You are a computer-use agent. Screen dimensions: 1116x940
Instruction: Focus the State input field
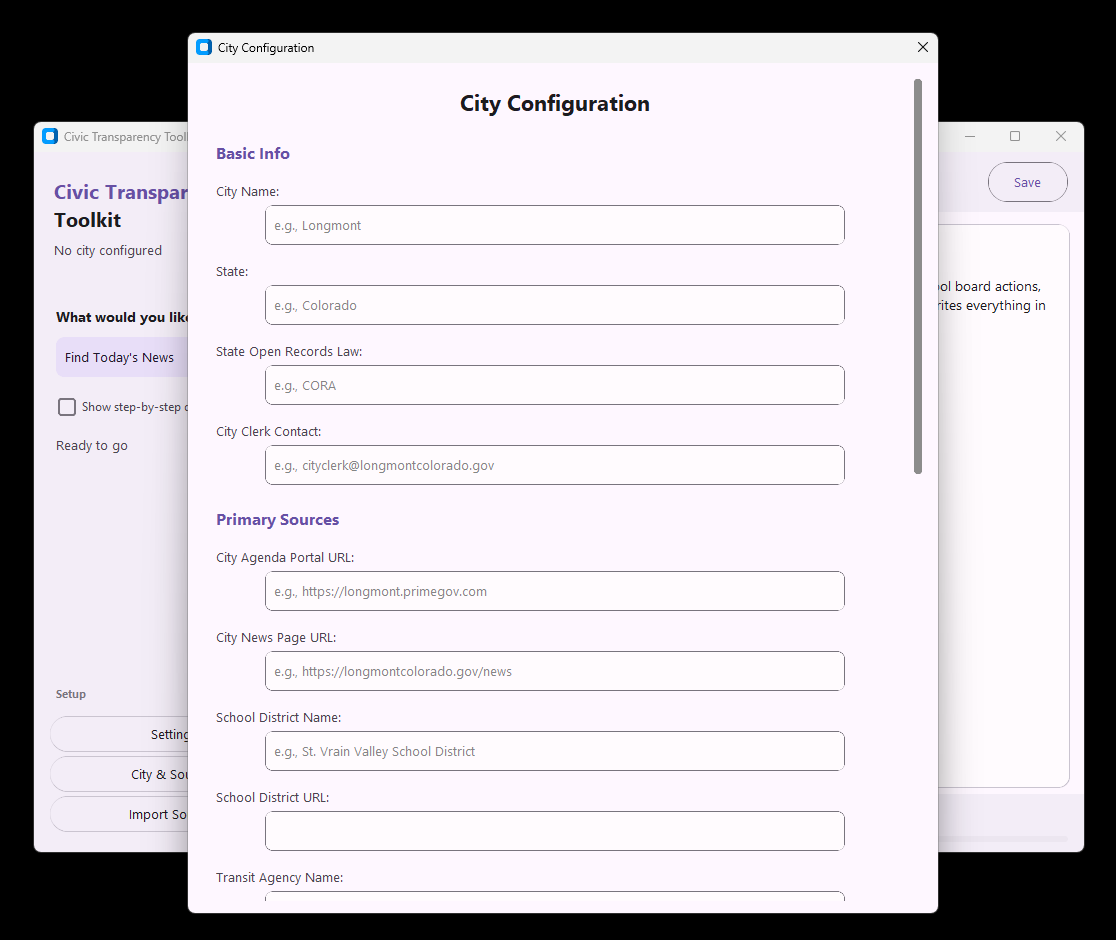[555, 305]
